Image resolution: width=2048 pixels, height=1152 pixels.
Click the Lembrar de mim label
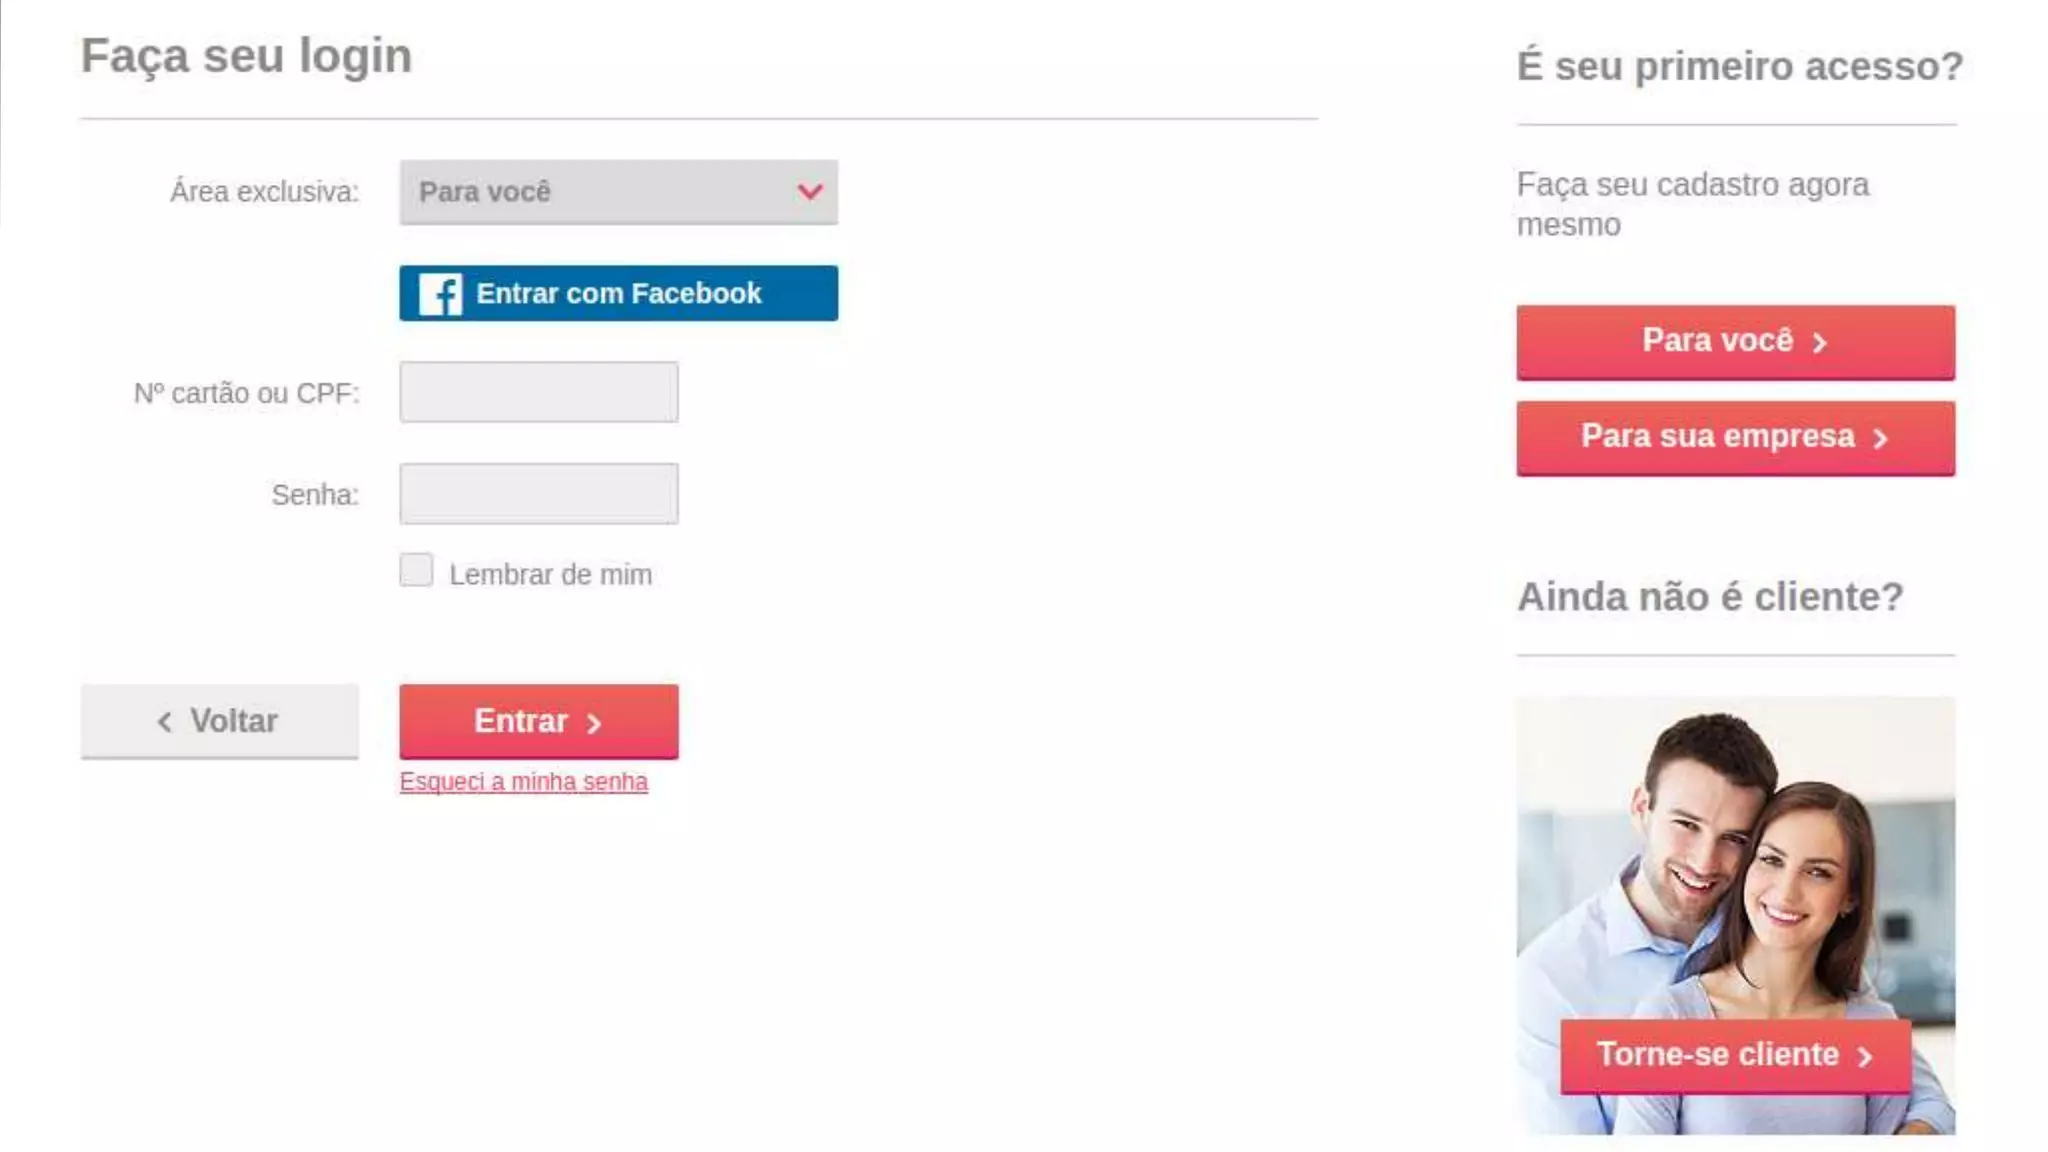pyautogui.click(x=550, y=575)
